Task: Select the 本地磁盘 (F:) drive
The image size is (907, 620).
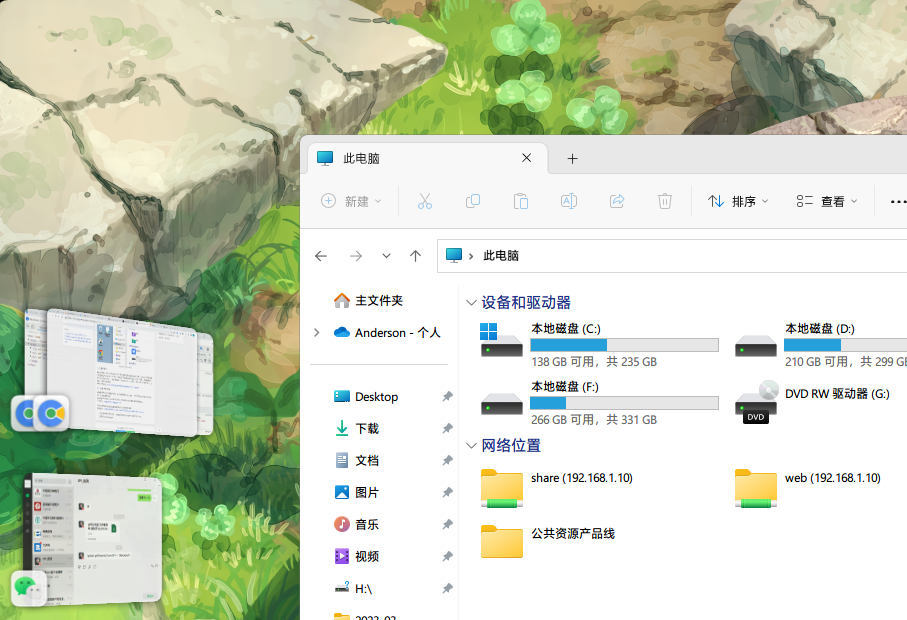Action: click(599, 403)
